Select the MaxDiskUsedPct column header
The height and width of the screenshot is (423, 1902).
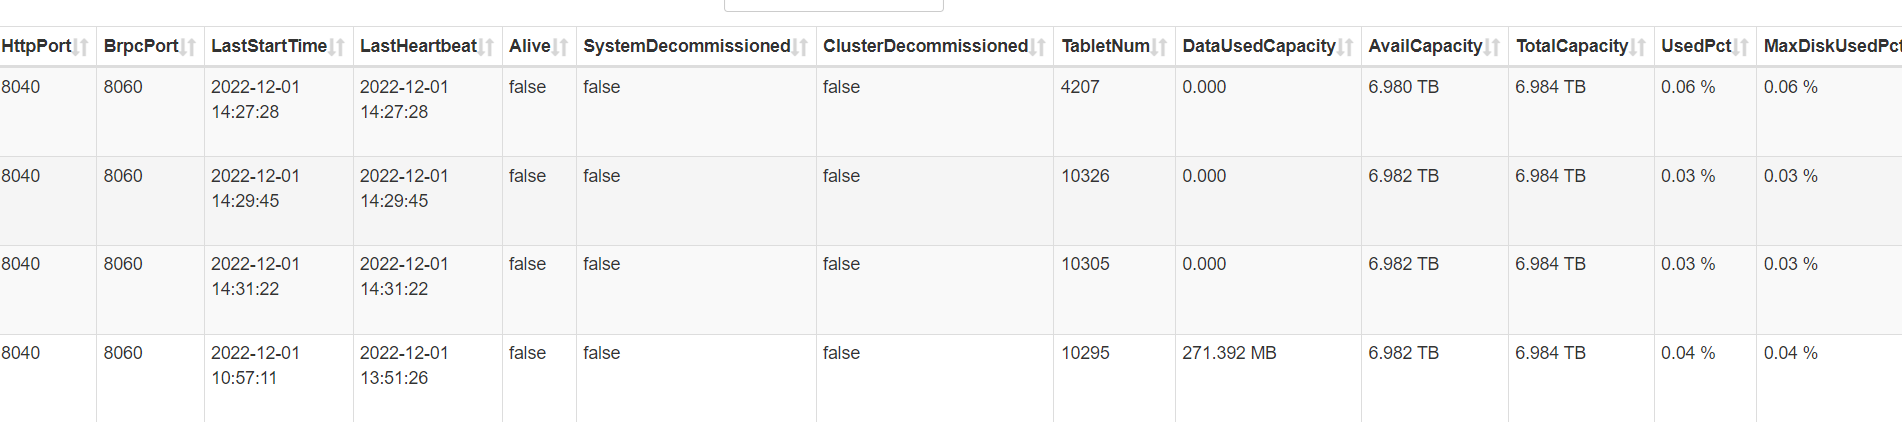[1830, 46]
